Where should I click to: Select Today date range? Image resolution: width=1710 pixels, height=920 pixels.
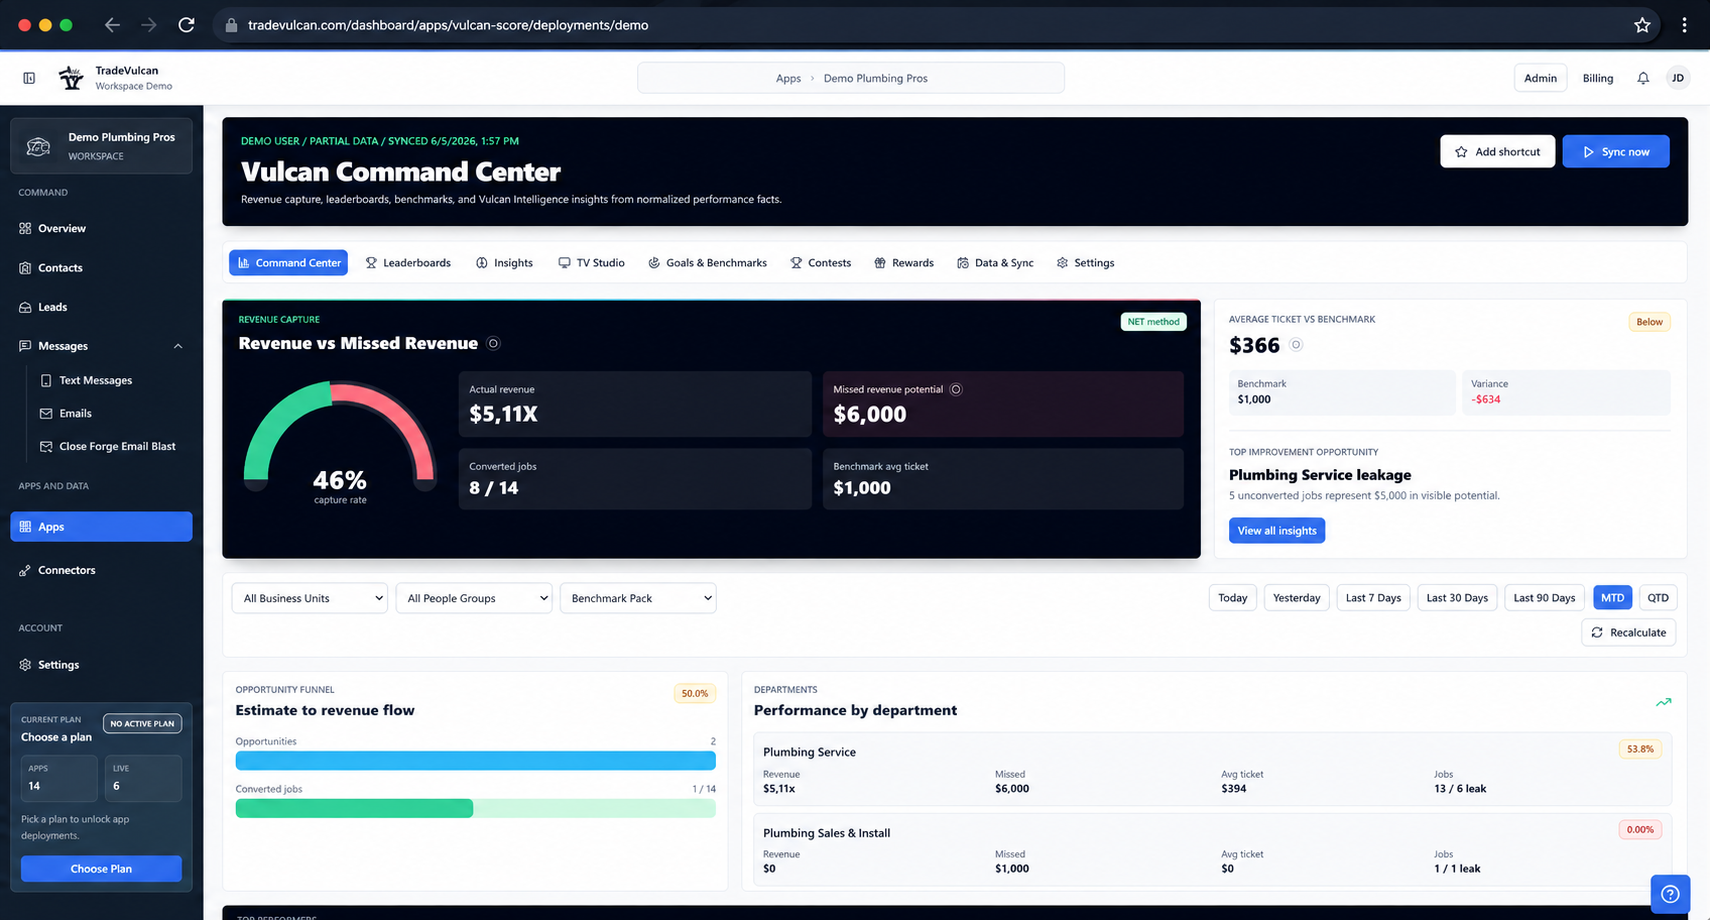(x=1232, y=598)
